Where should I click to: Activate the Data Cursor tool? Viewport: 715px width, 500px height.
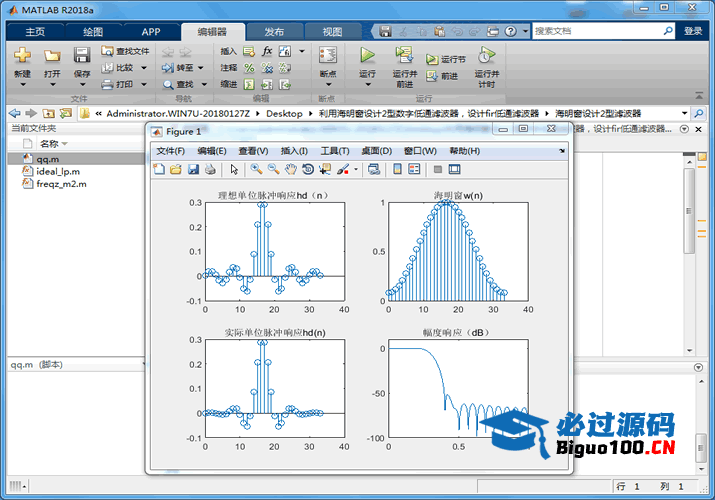pyautogui.click(x=325, y=169)
